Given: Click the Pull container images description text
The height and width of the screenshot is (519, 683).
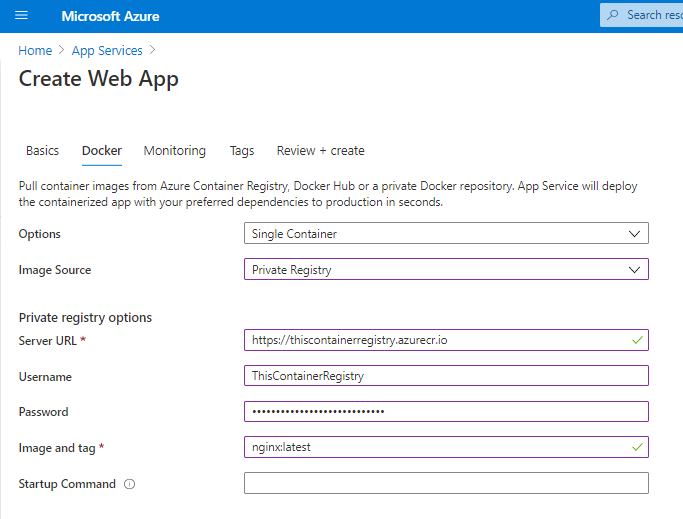Looking at the screenshot, I should [328, 194].
